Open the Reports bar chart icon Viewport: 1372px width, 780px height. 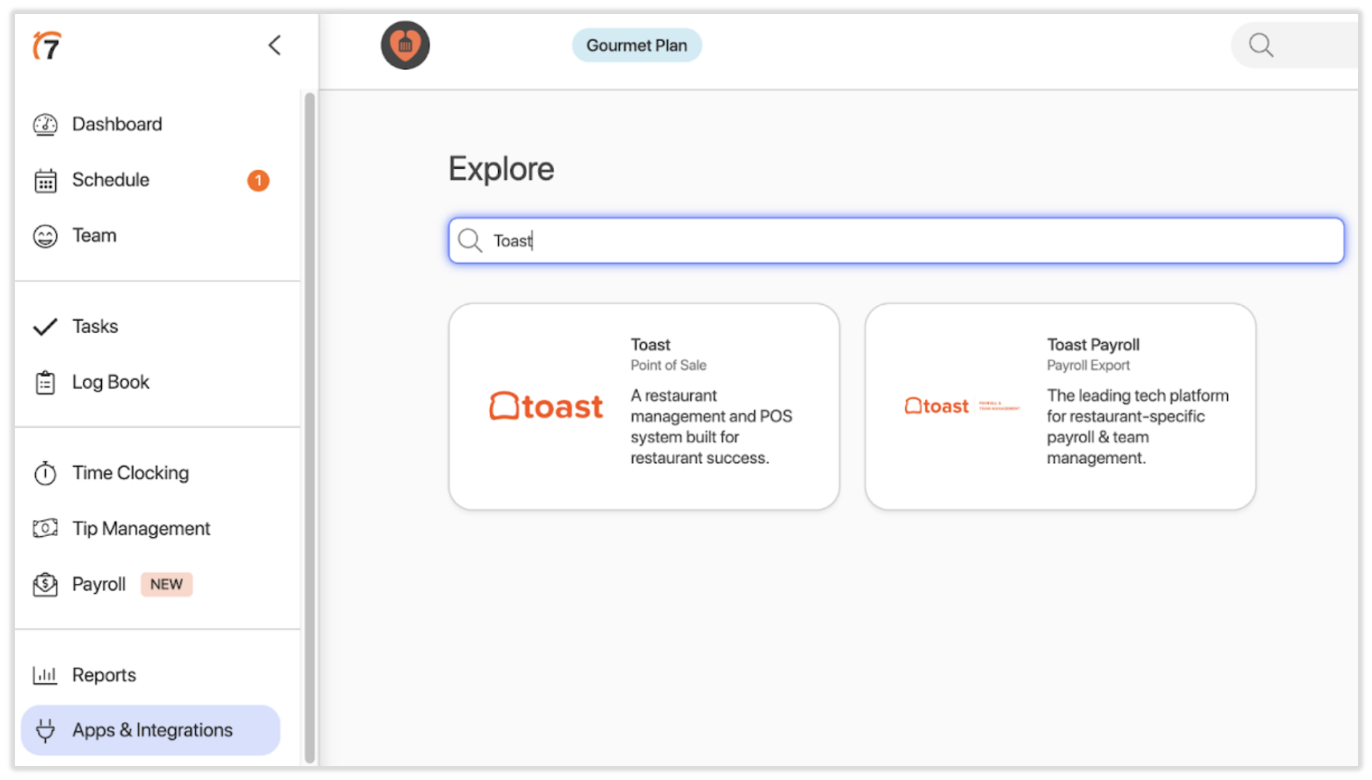click(x=45, y=676)
